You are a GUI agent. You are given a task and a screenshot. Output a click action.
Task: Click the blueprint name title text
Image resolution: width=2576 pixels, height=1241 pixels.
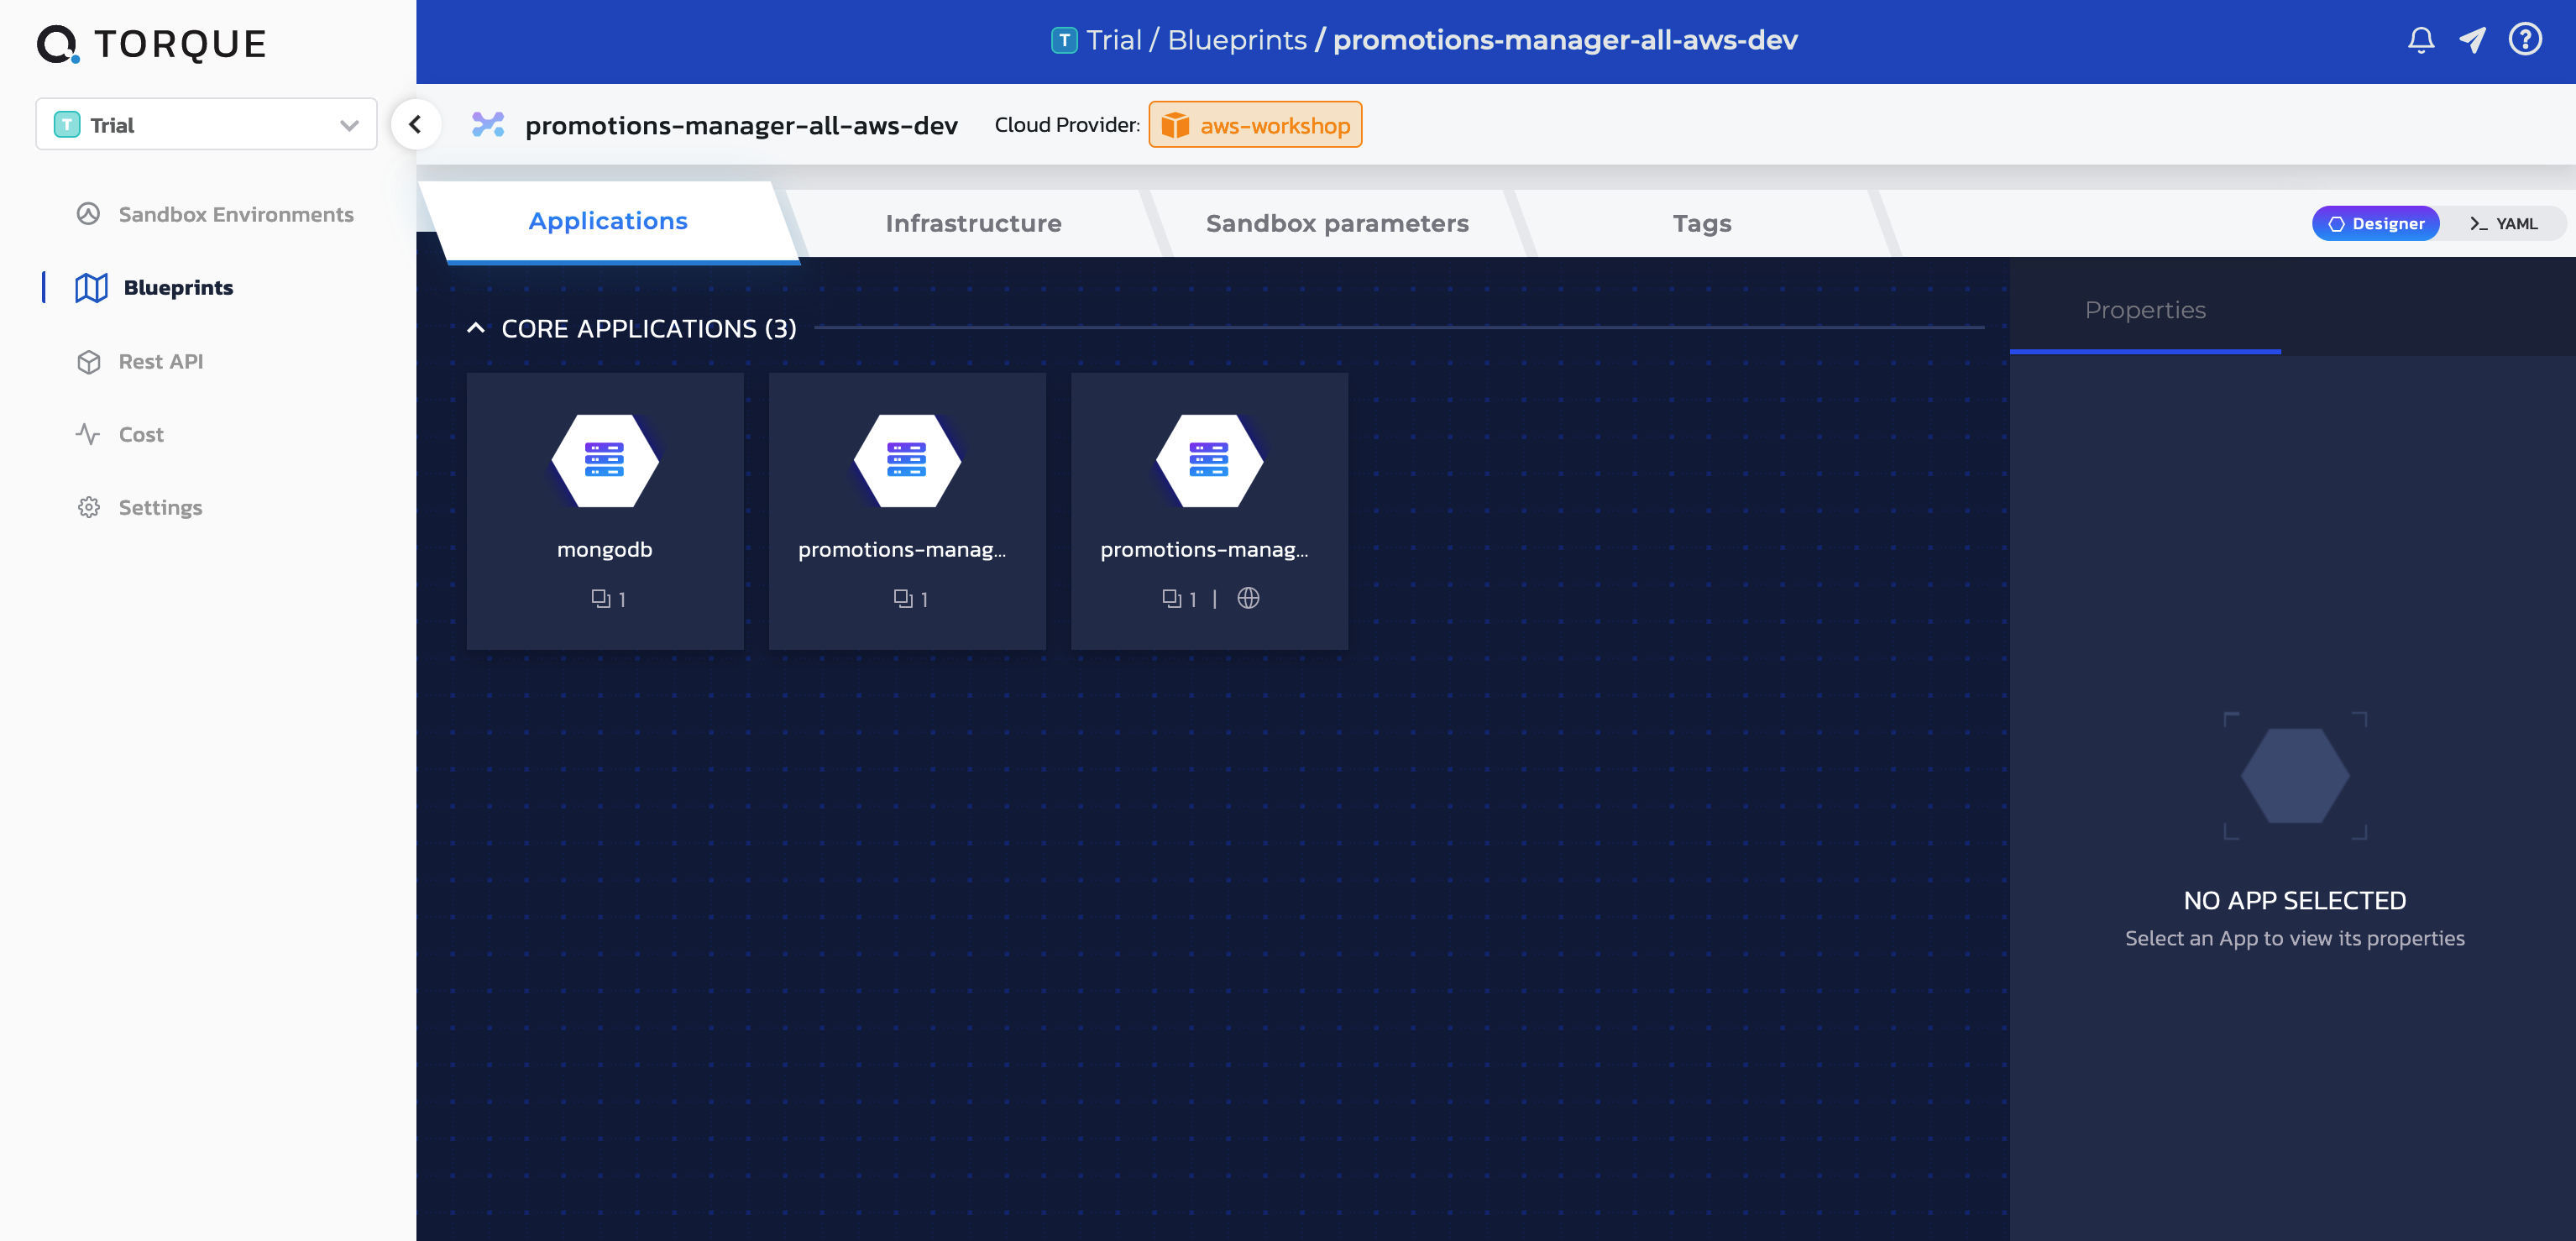741,125
